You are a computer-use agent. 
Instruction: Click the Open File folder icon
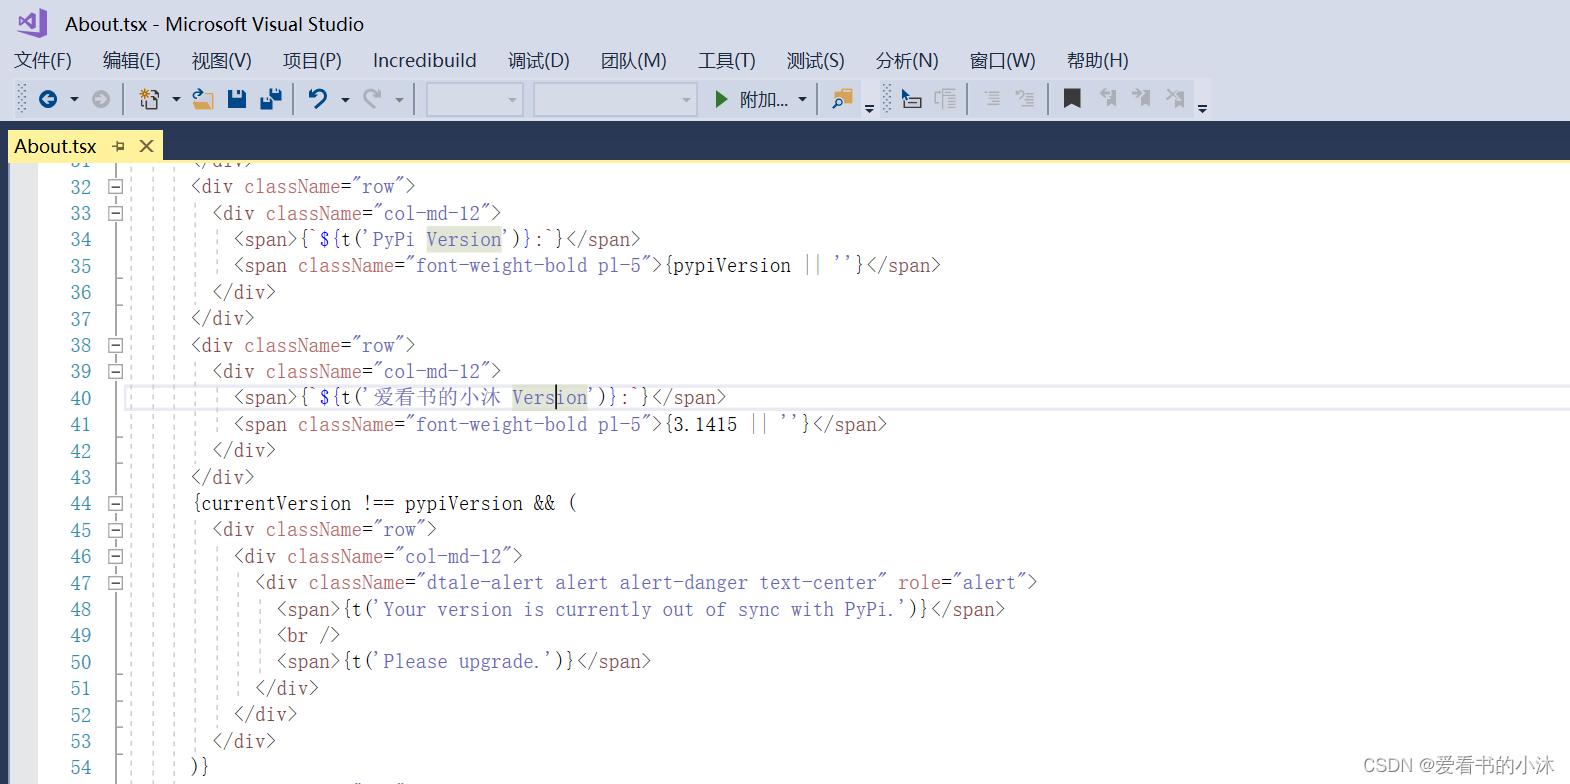(x=203, y=99)
